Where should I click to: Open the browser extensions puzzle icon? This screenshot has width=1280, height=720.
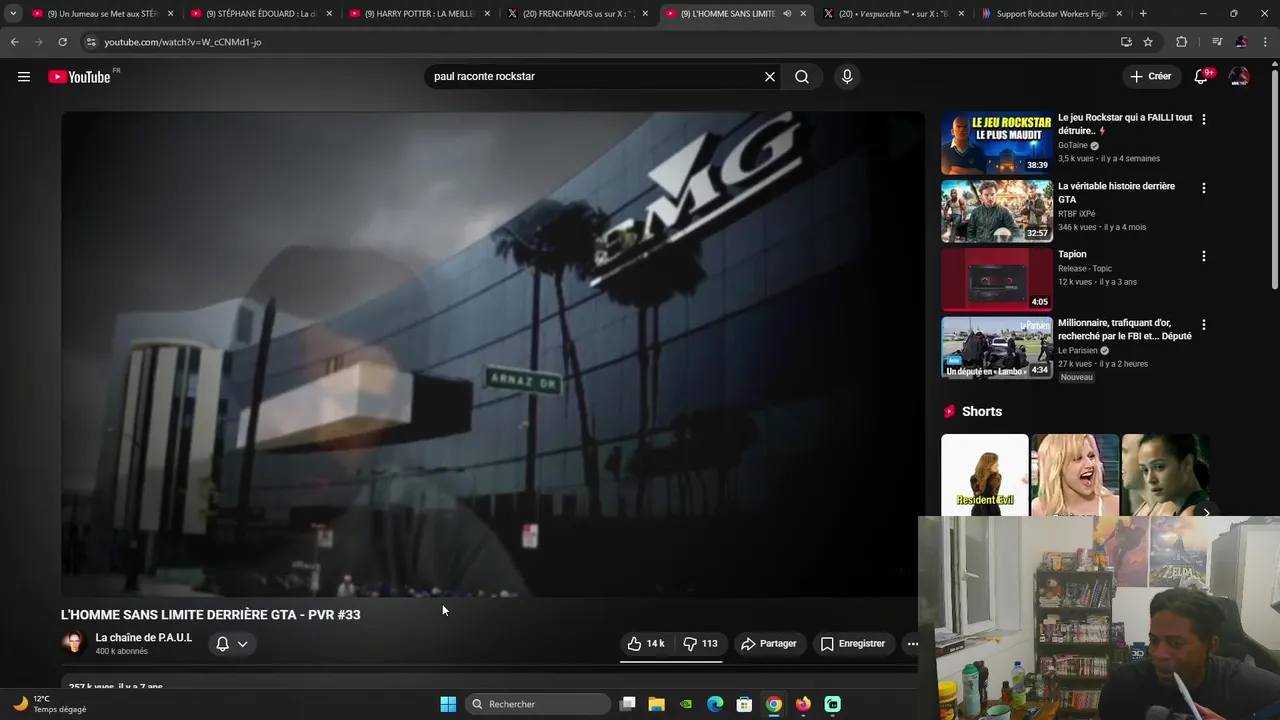(1182, 42)
